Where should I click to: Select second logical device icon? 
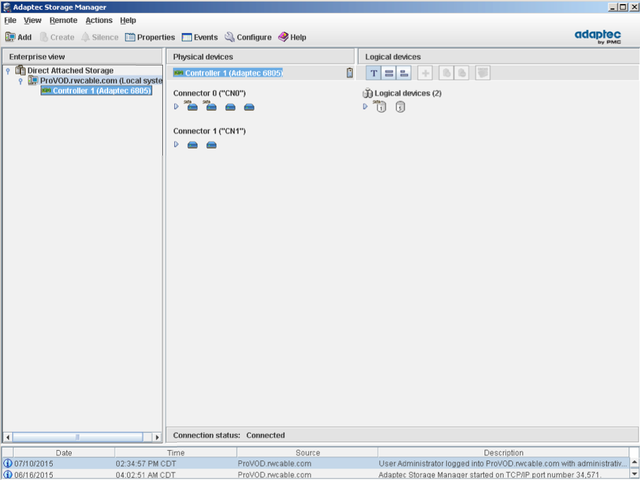(x=400, y=107)
